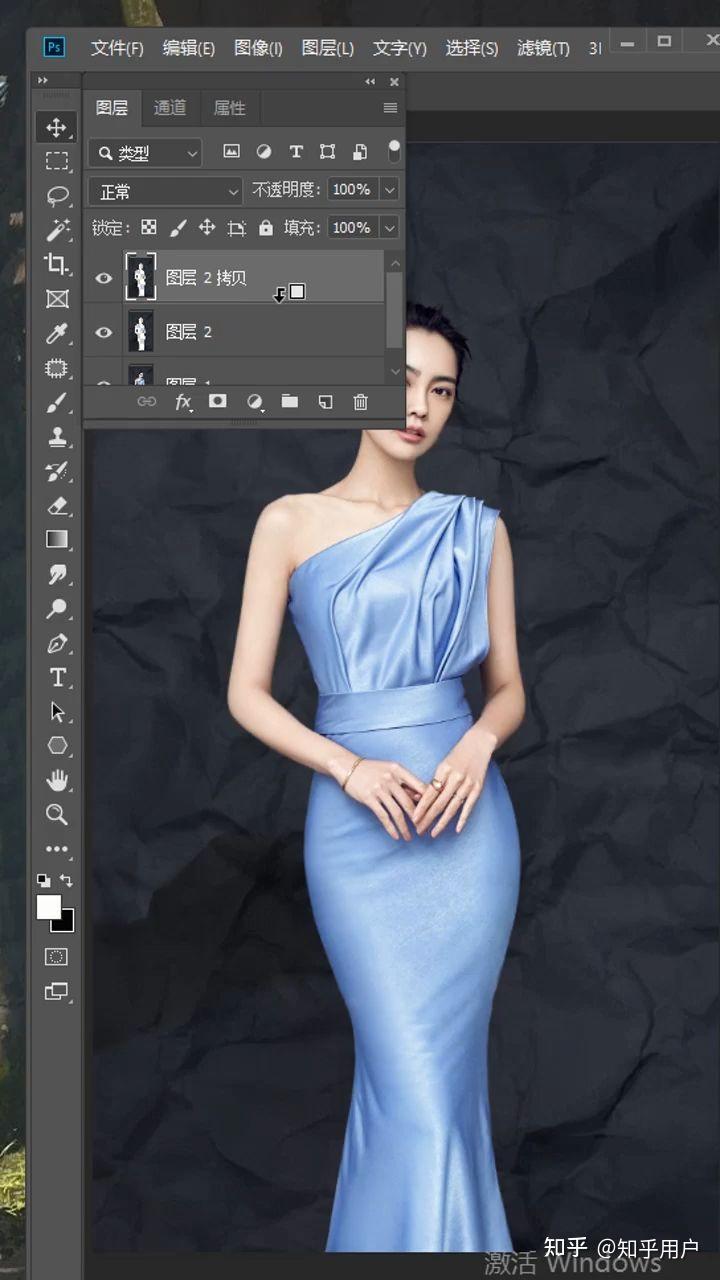Screen dimensions: 720x1280
Task: Select the Eraser tool
Action: (57, 506)
